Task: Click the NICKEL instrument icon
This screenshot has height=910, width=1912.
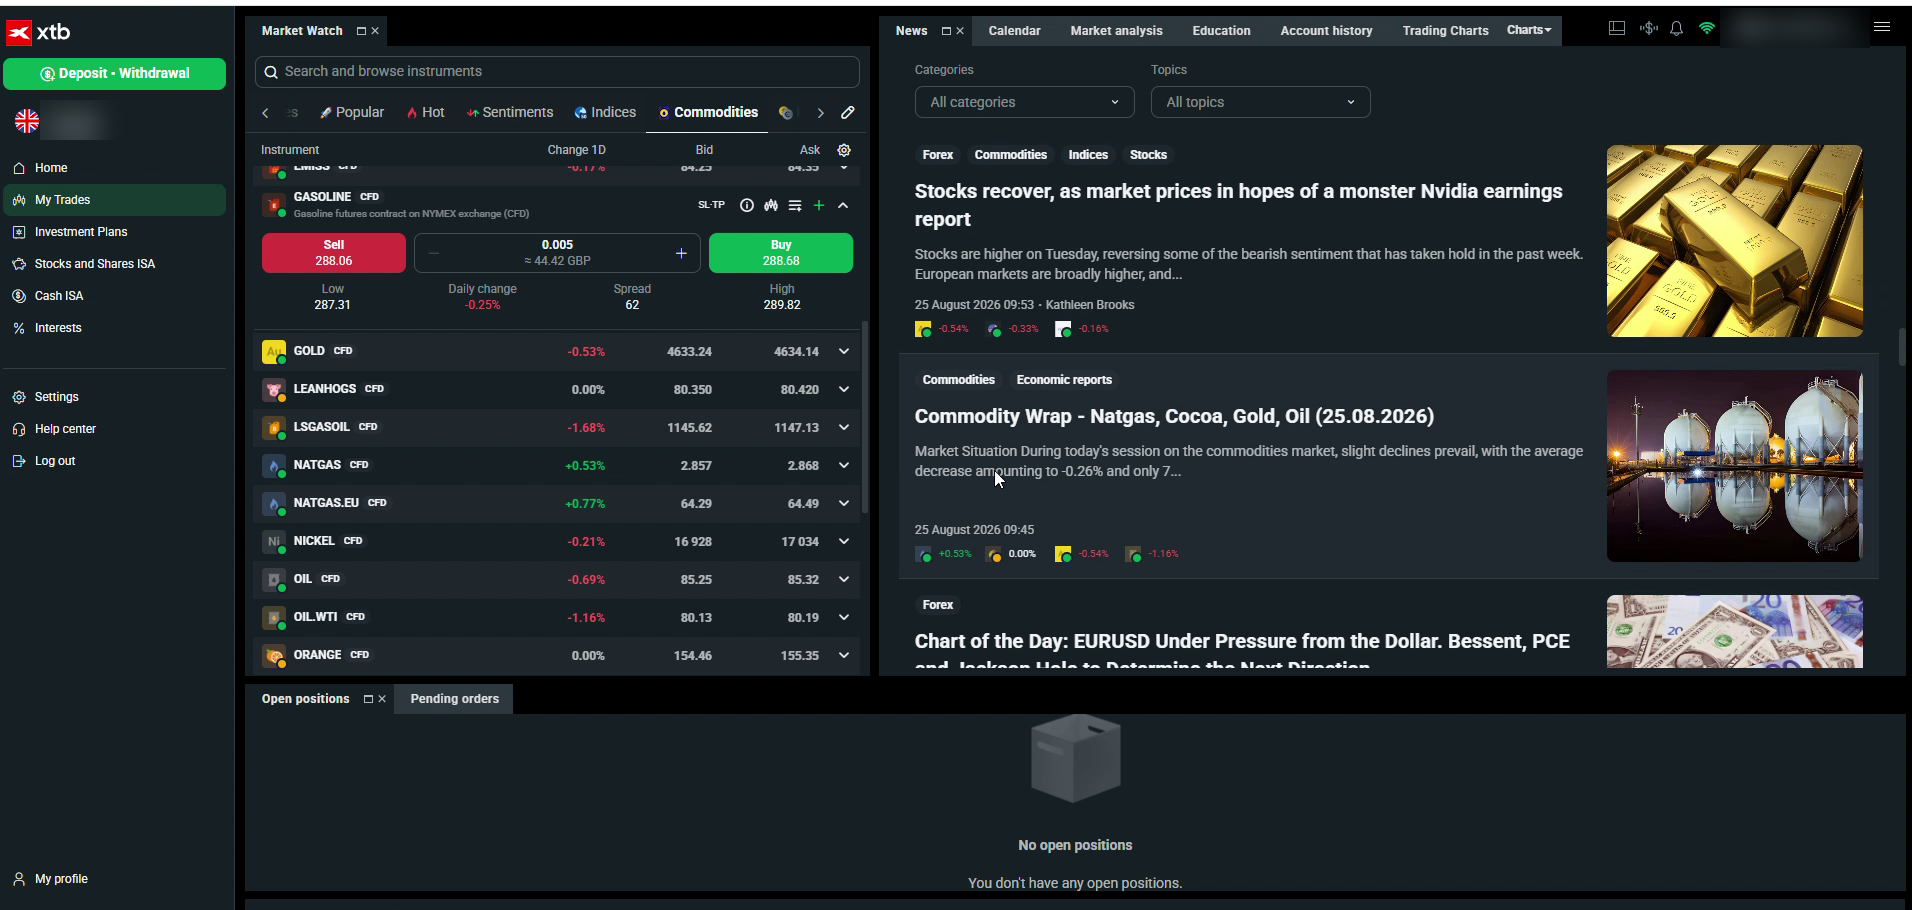Action: pos(273,542)
